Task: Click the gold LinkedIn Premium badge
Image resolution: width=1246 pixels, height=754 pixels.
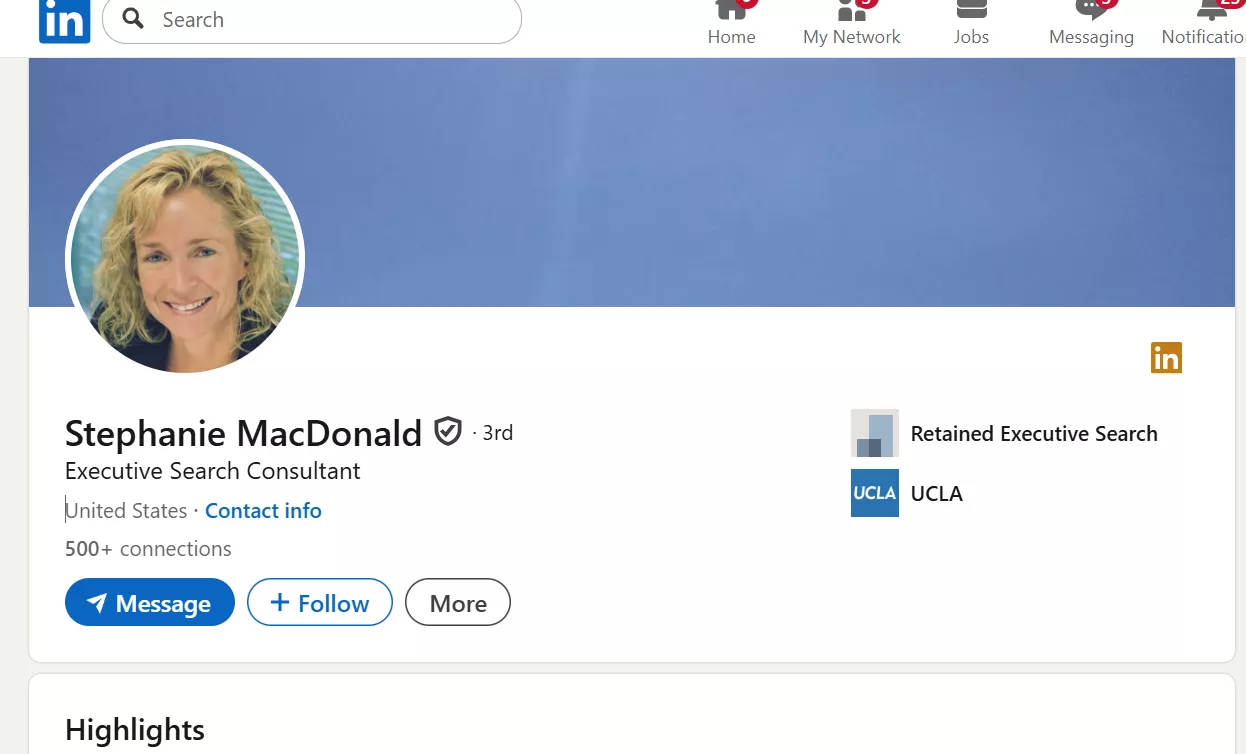Action: coord(1166,357)
